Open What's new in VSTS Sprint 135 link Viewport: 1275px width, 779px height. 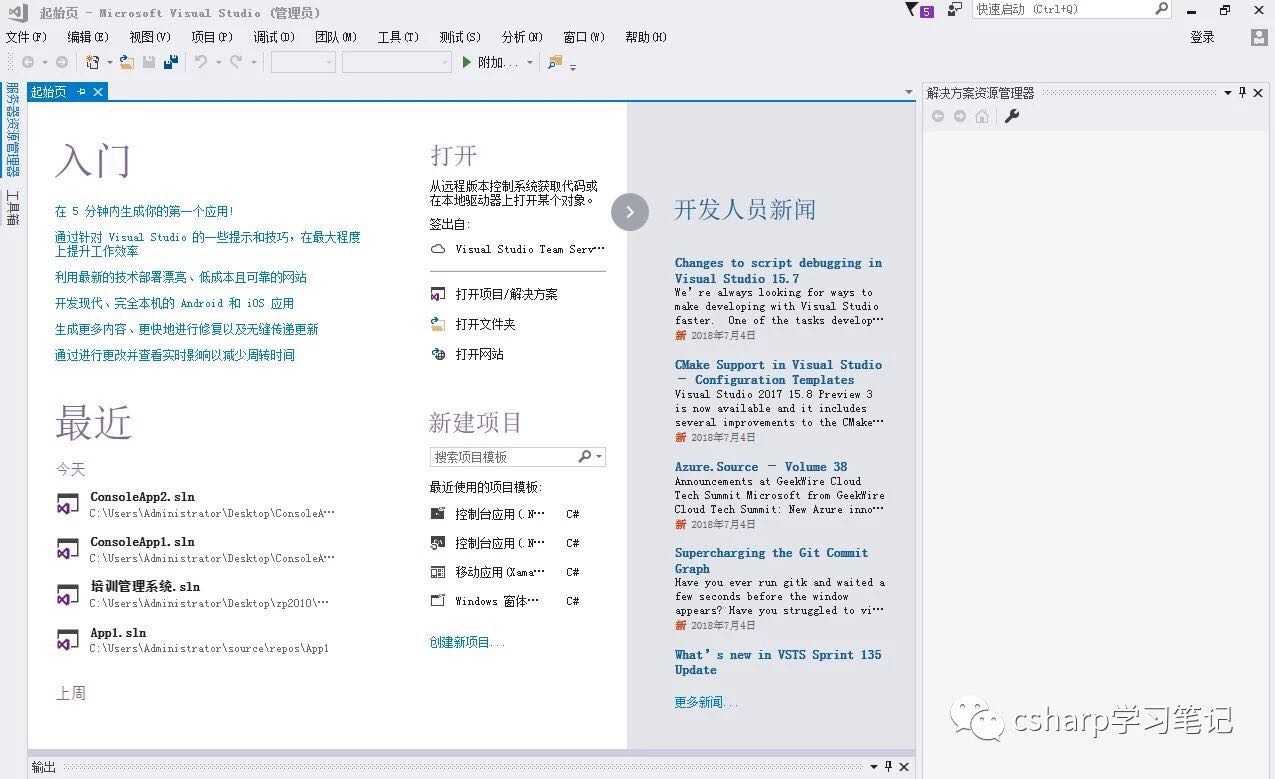click(x=778, y=662)
